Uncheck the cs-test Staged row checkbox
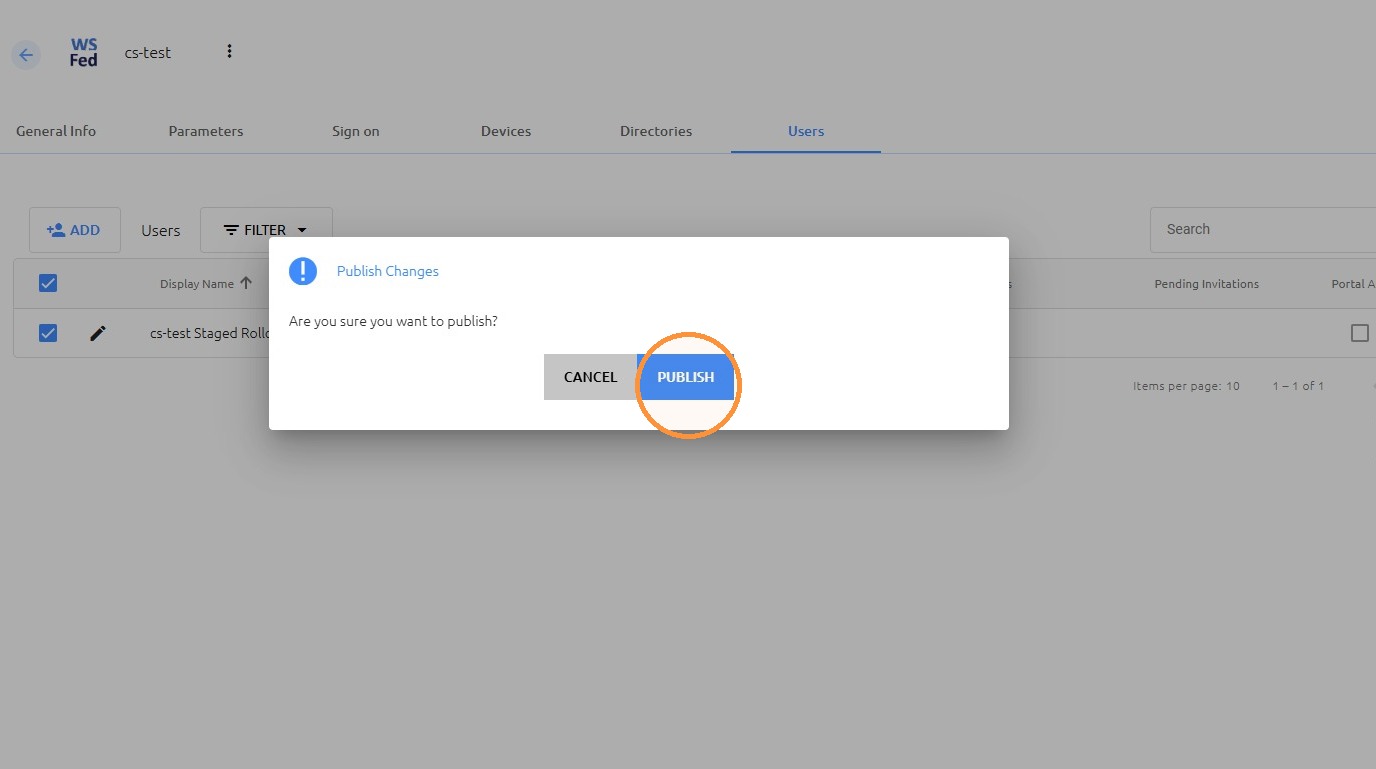 click(x=48, y=333)
